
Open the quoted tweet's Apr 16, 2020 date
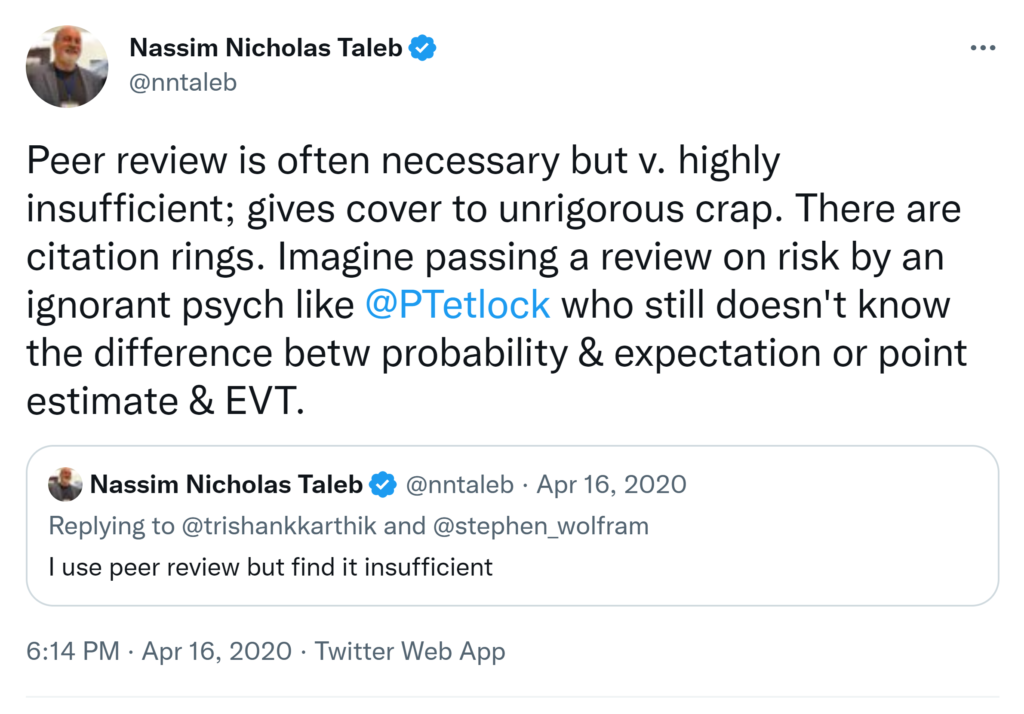[x=612, y=485]
